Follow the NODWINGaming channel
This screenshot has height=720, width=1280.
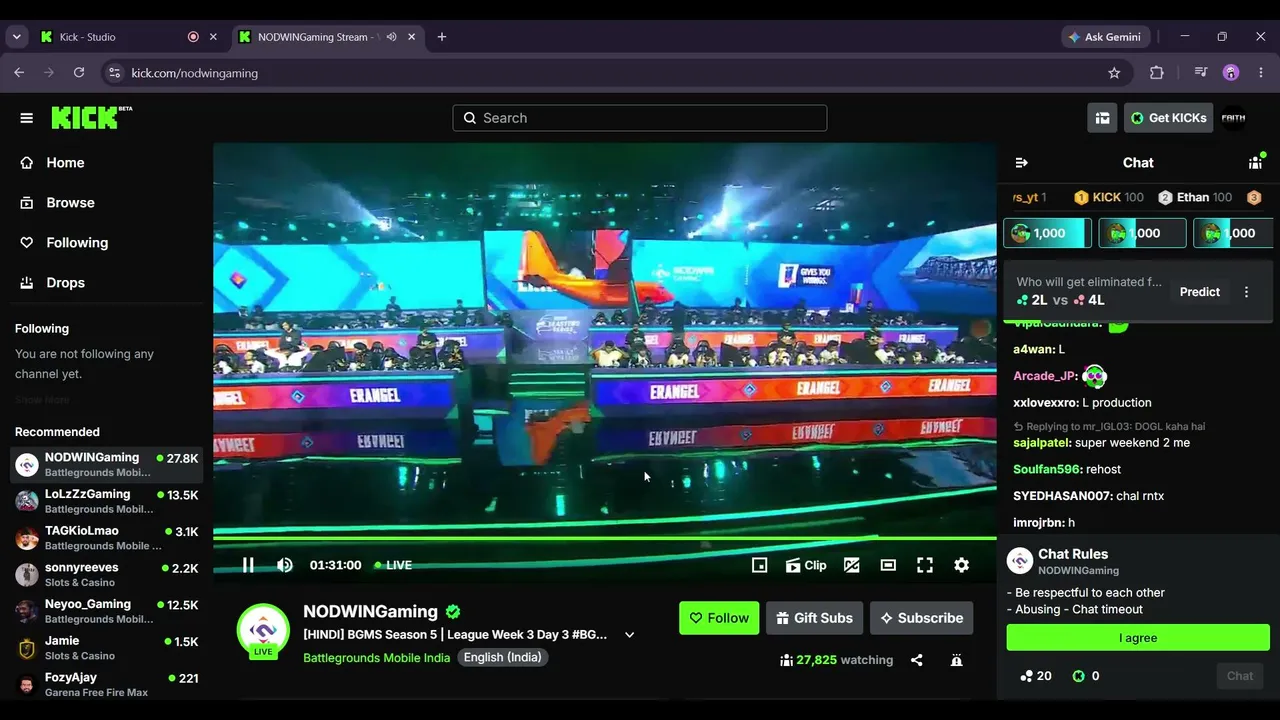[719, 618]
